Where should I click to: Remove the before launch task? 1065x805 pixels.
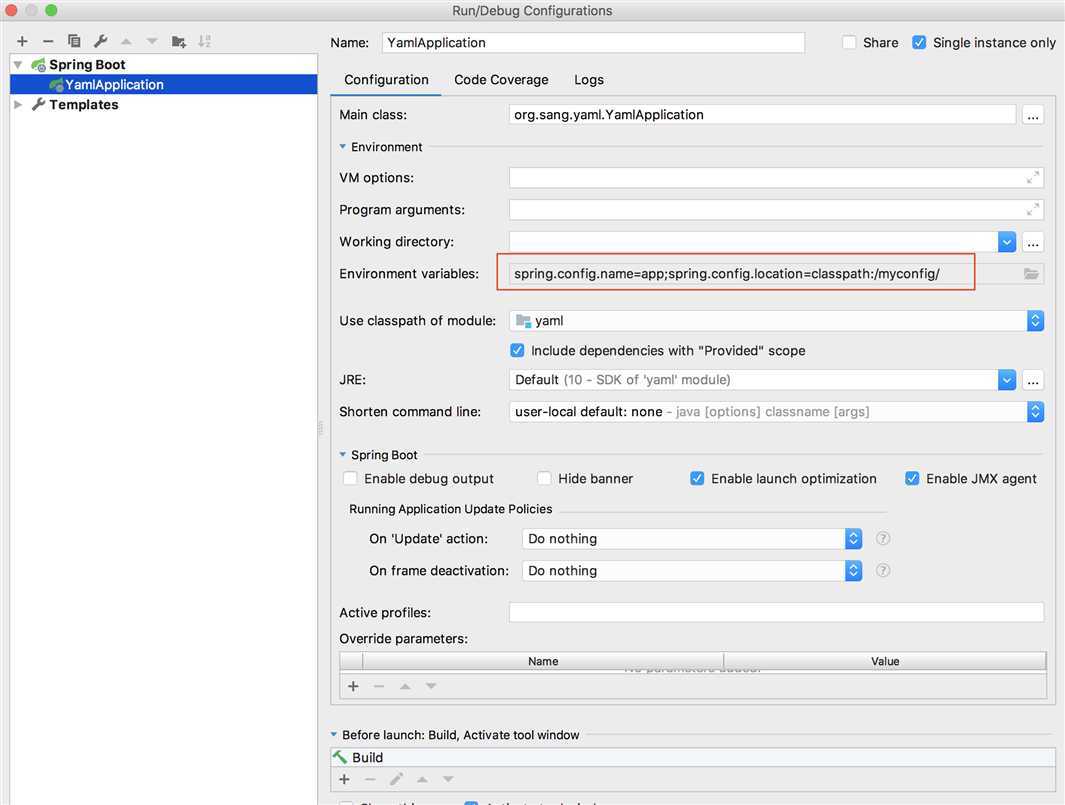coord(370,779)
